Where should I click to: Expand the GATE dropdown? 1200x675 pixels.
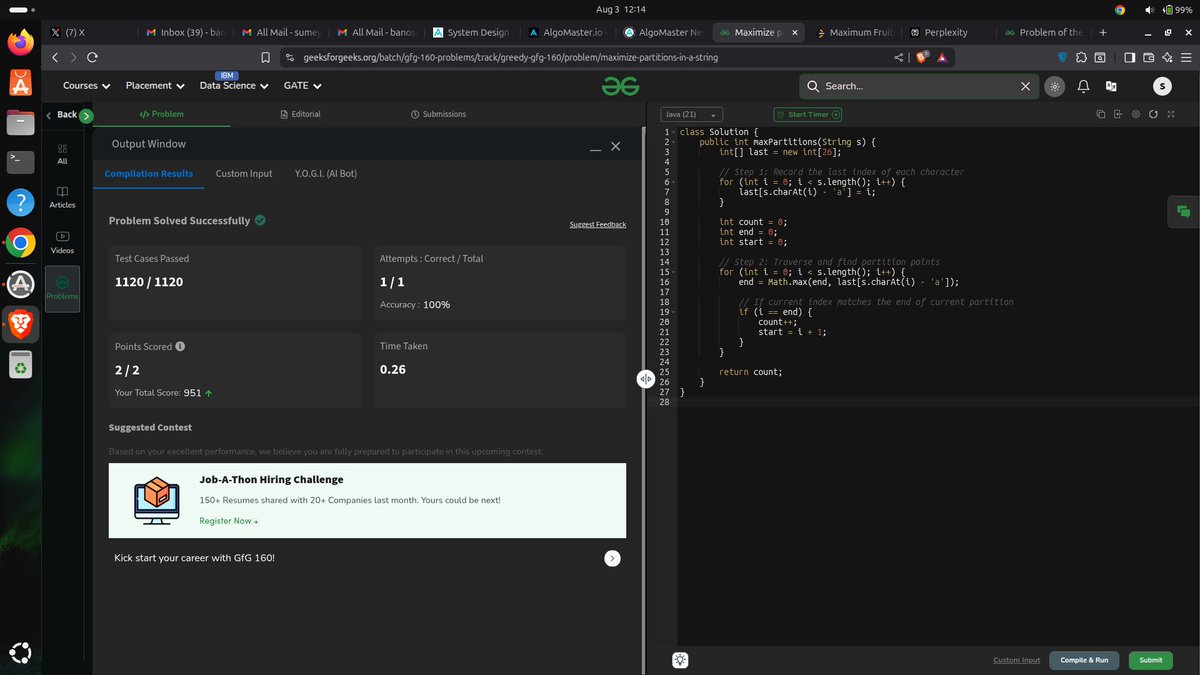click(302, 86)
